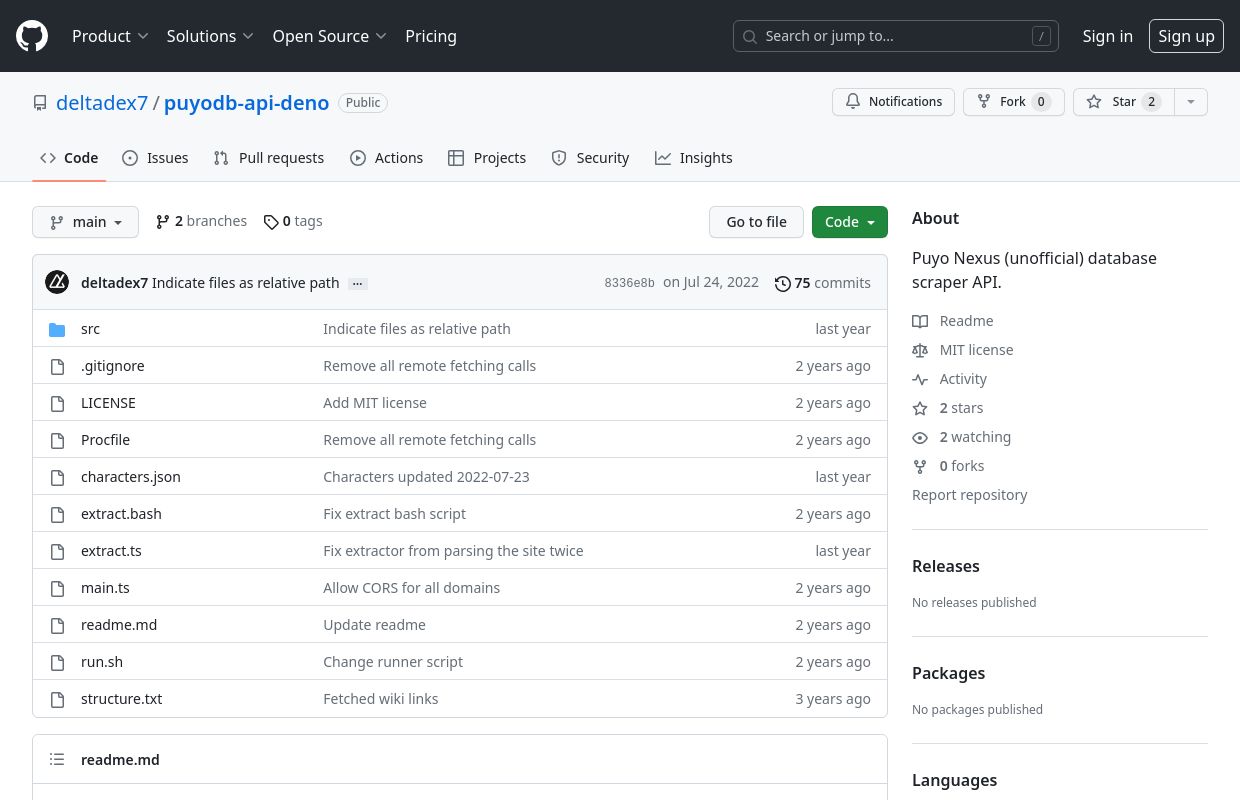Expand the Product menu
The image size is (1240, 800).
click(110, 36)
